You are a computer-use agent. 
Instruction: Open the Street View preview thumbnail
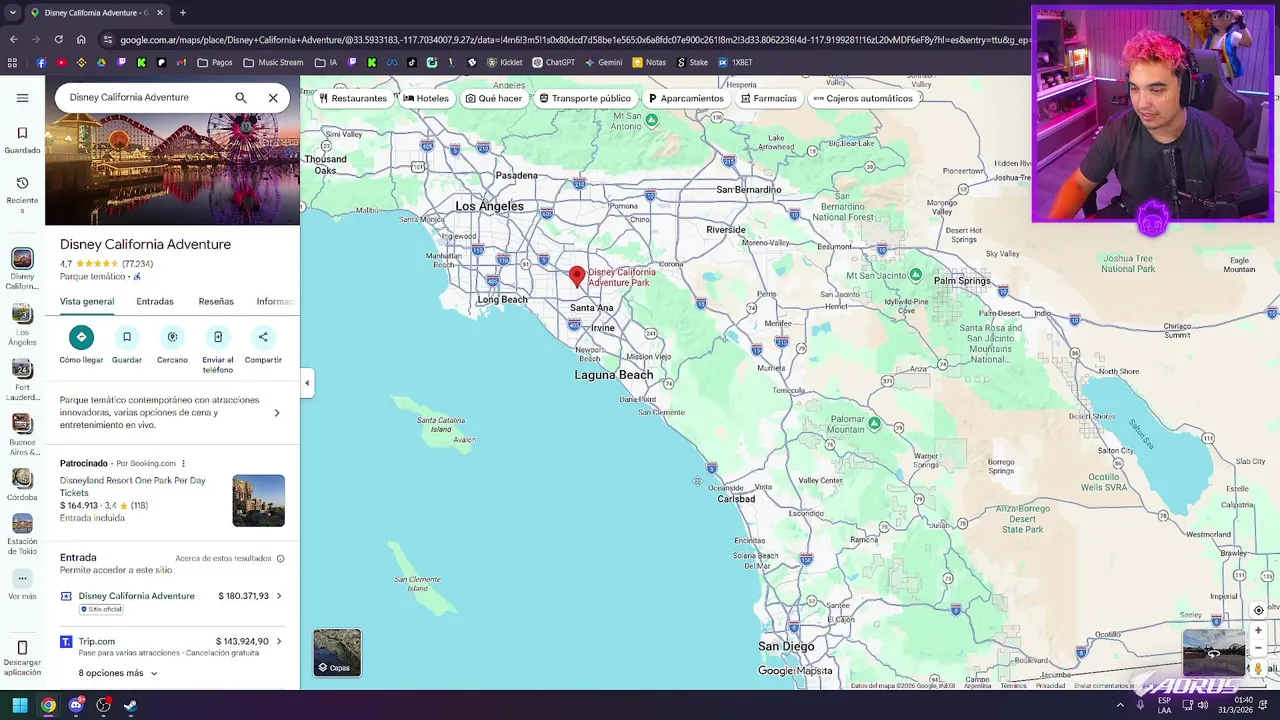[x=1214, y=653]
